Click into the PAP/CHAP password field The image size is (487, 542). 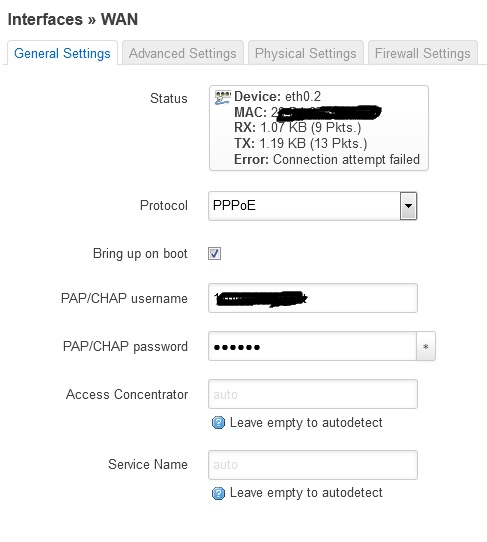312,346
